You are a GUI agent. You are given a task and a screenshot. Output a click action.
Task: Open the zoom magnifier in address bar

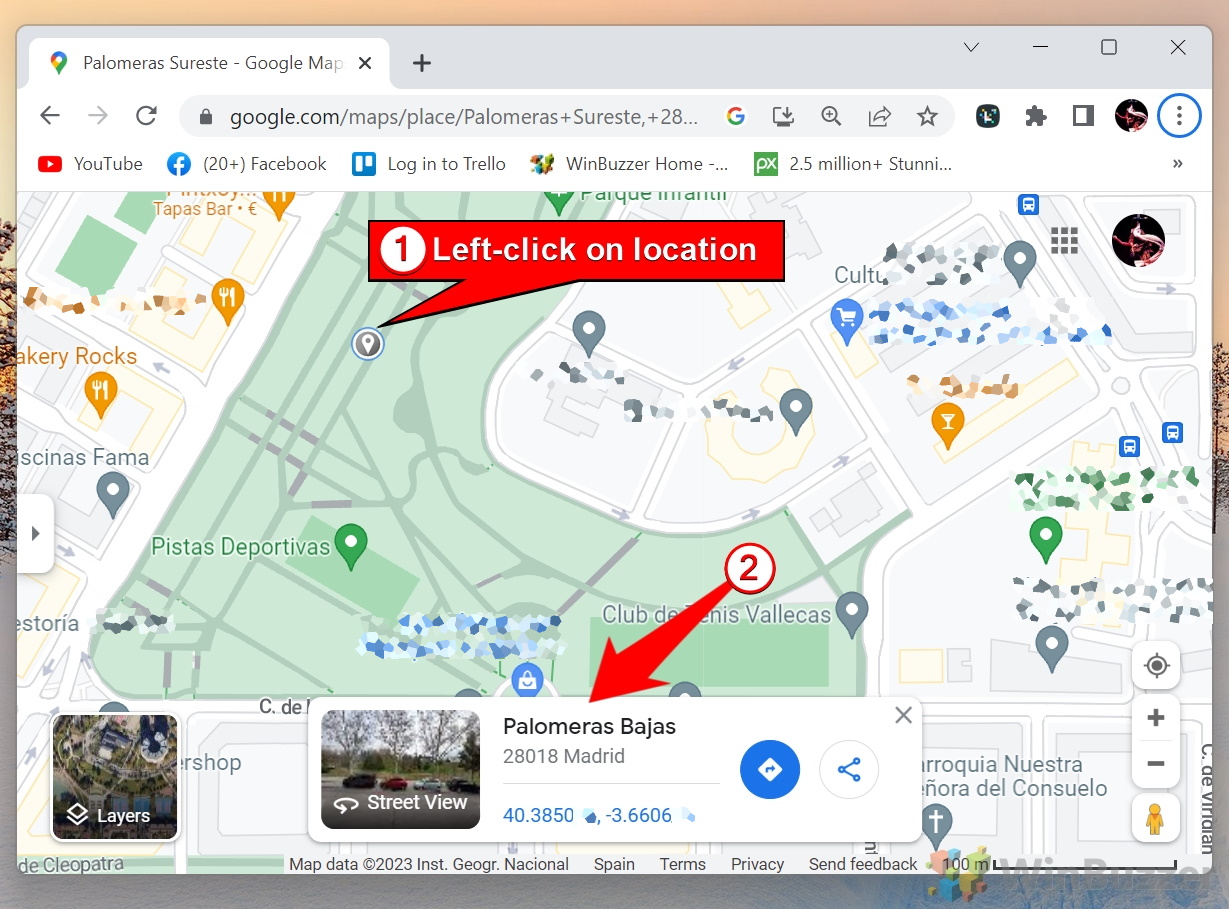coord(831,116)
